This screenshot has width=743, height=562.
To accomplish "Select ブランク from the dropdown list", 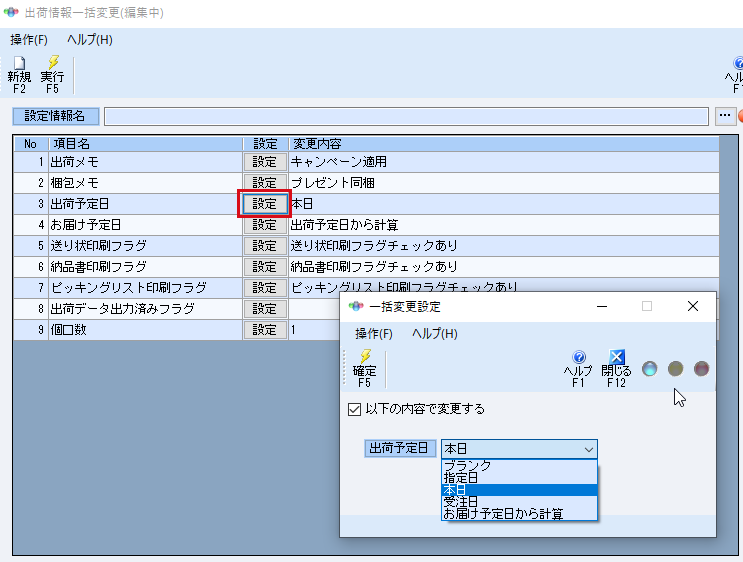I will pos(519,466).
